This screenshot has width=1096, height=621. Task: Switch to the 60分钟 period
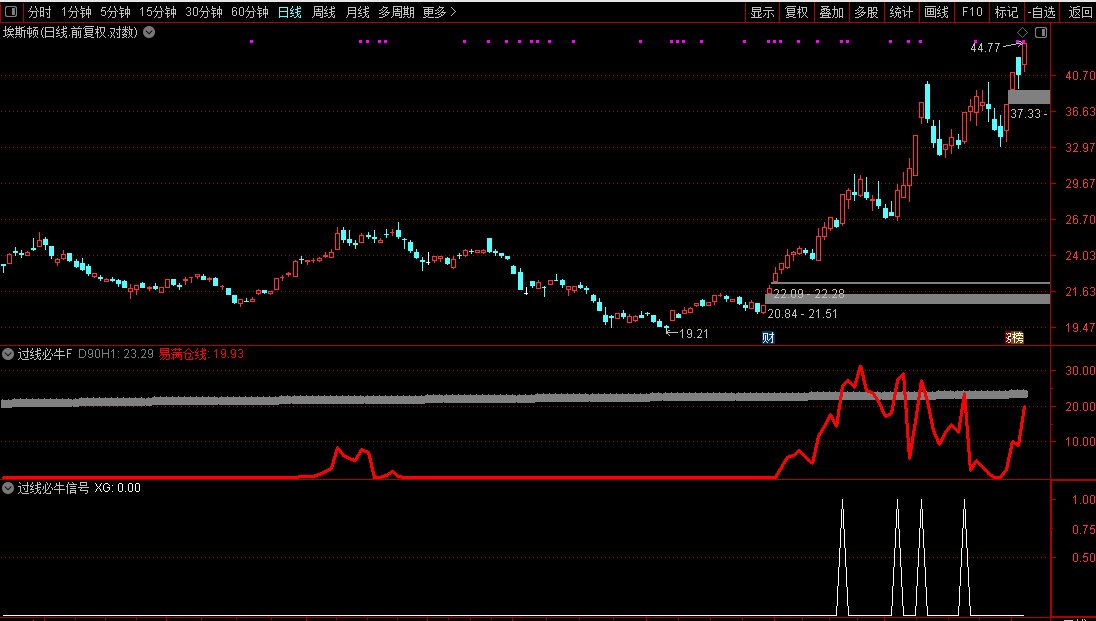250,12
